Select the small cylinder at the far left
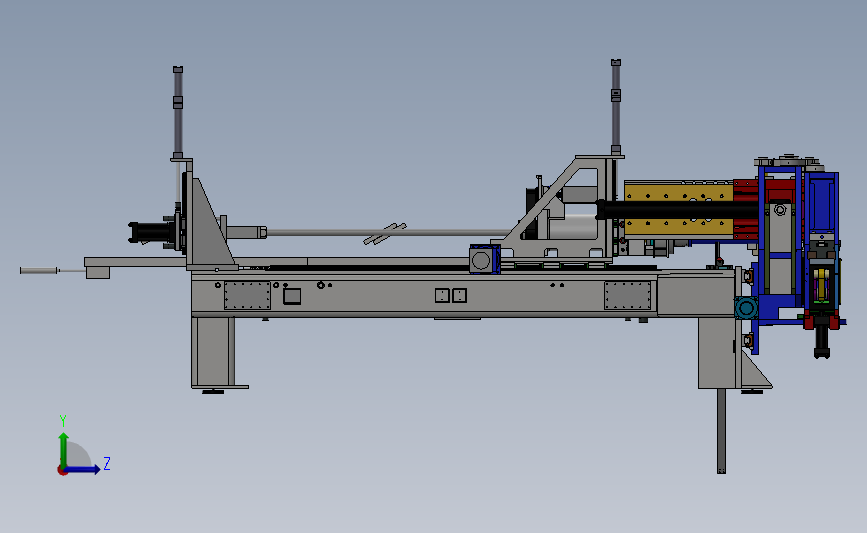Screen dimensions: 867x533 [39, 270]
